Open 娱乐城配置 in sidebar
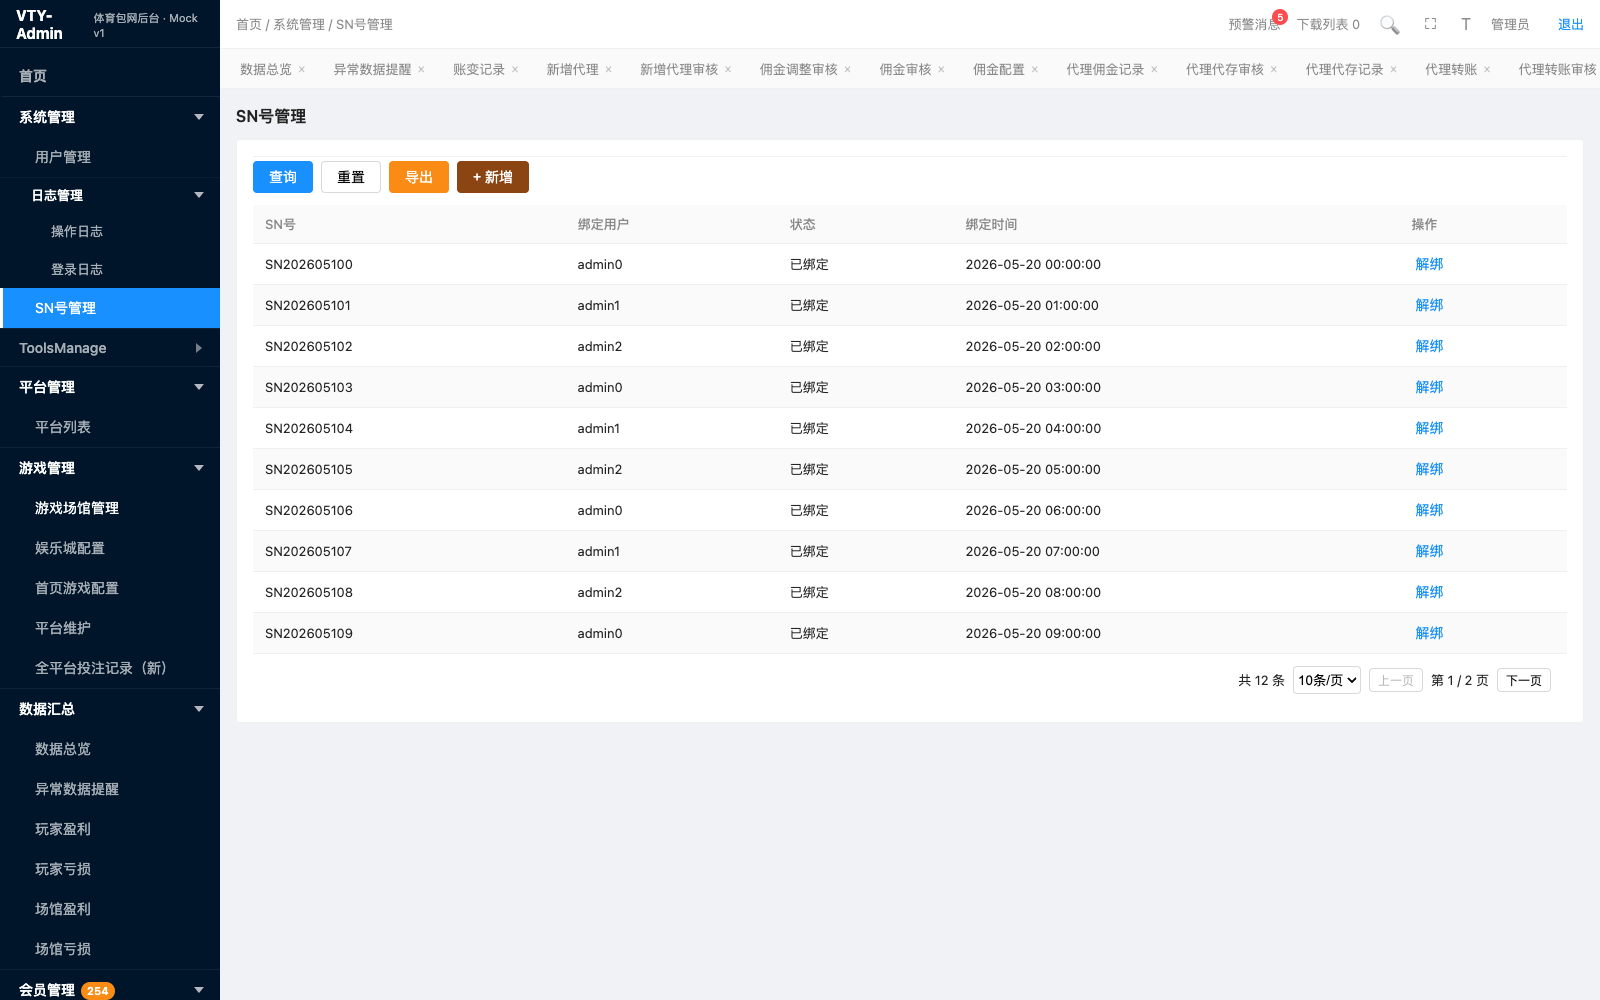Image resolution: width=1600 pixels, height=1000 pixels. coord(110,548)
